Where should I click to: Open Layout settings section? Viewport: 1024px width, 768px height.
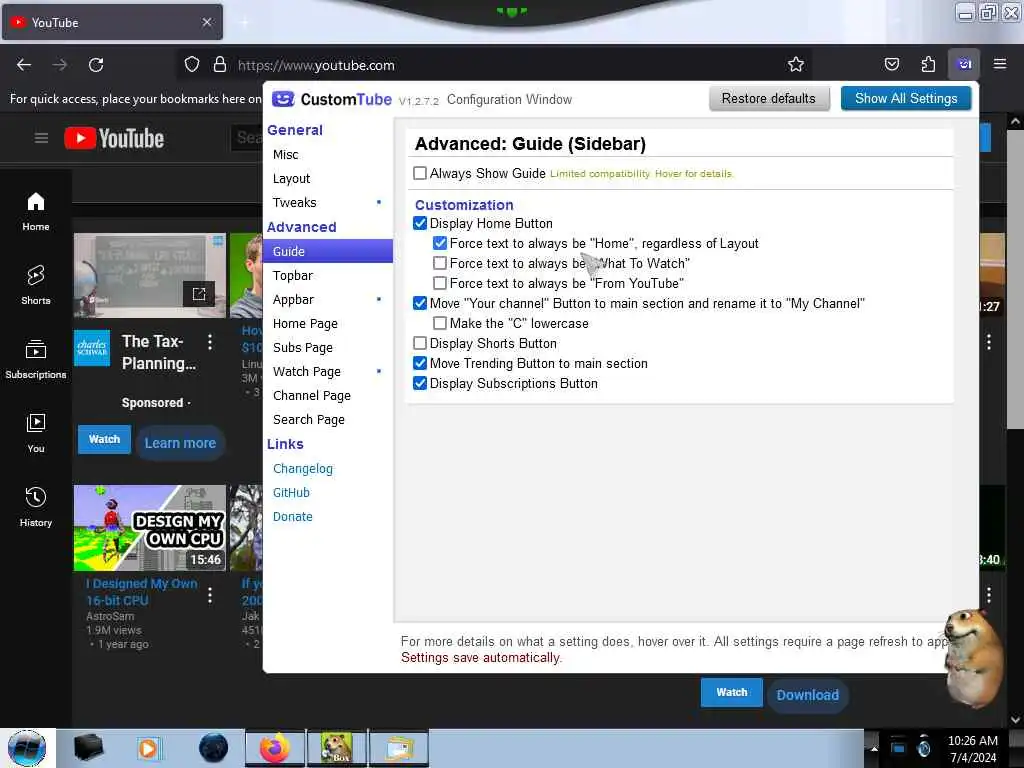328,179
